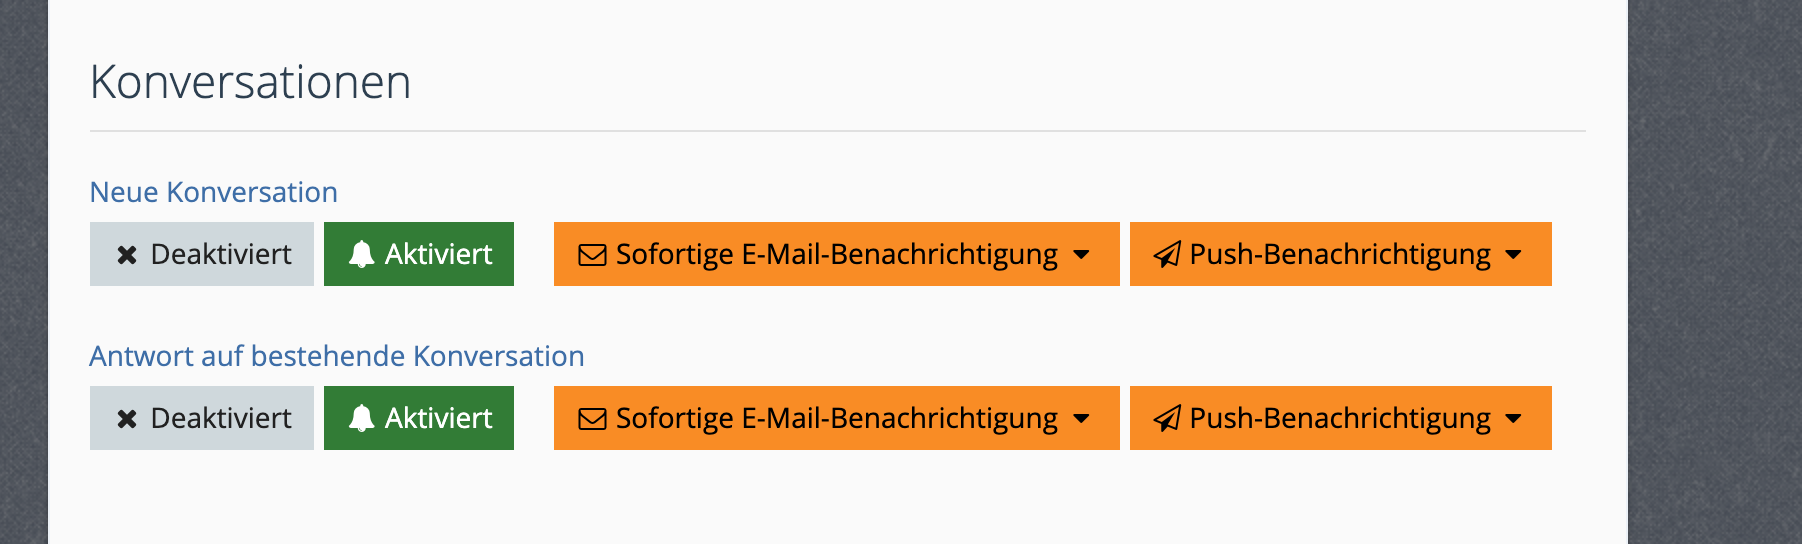Open Push-Benachrichtigung caret for Antwort auf bestehende Konversation

click(1513, 419)
